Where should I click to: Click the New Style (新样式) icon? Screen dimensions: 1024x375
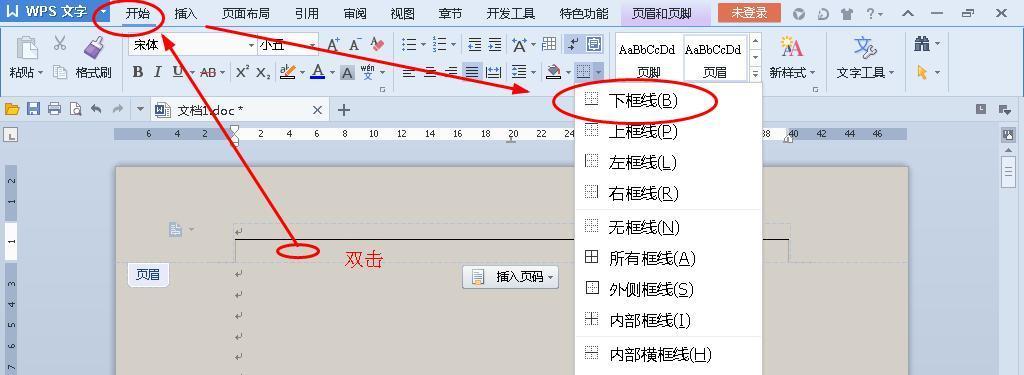792,47
